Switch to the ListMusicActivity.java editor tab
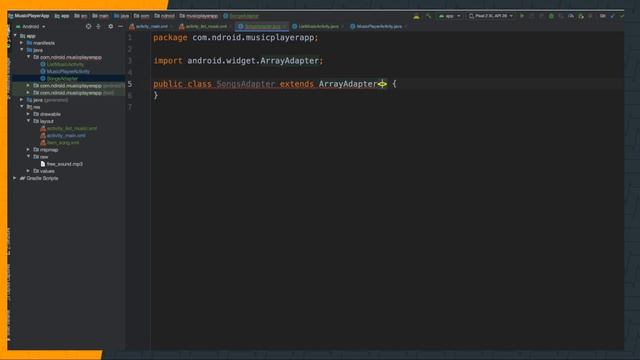Screen dimensions: 640x360 pos(318,27)
